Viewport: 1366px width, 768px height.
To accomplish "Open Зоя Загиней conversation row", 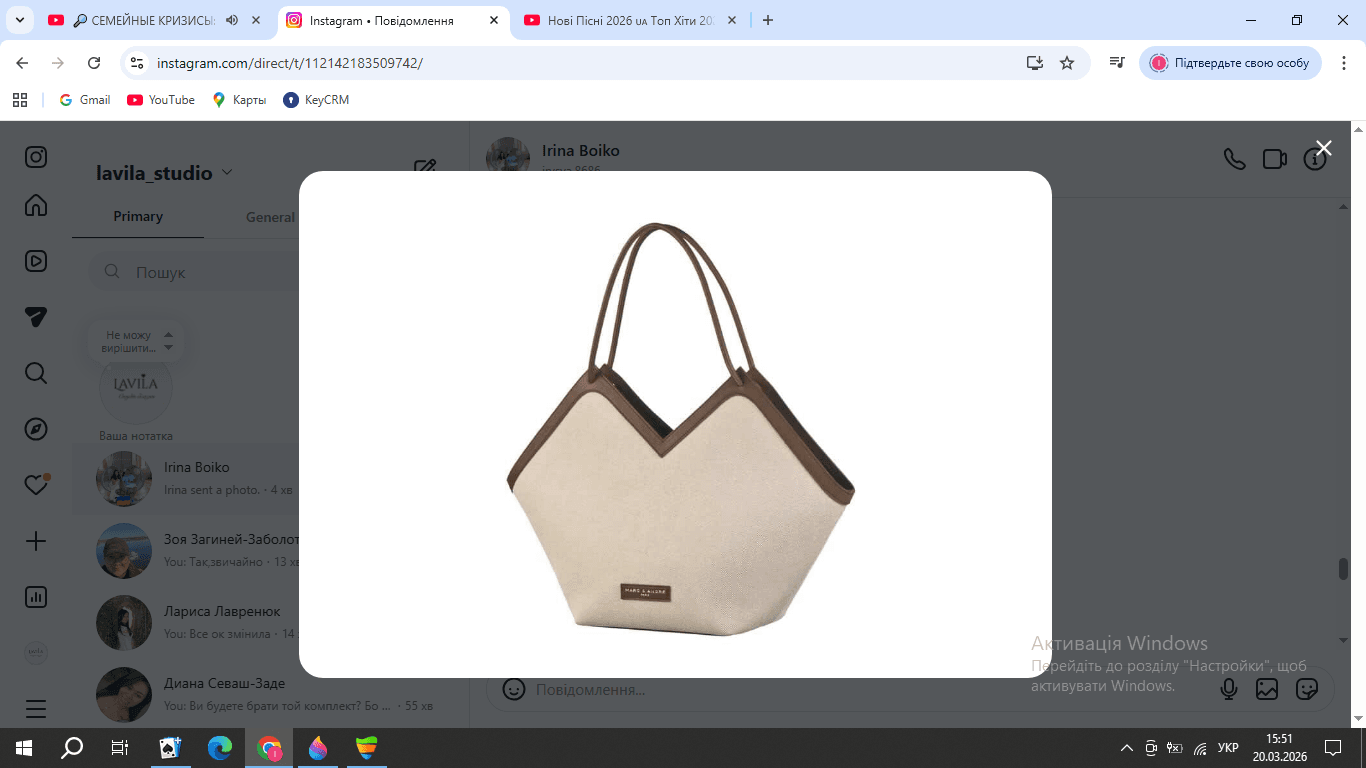I will [x=270, y=551].
